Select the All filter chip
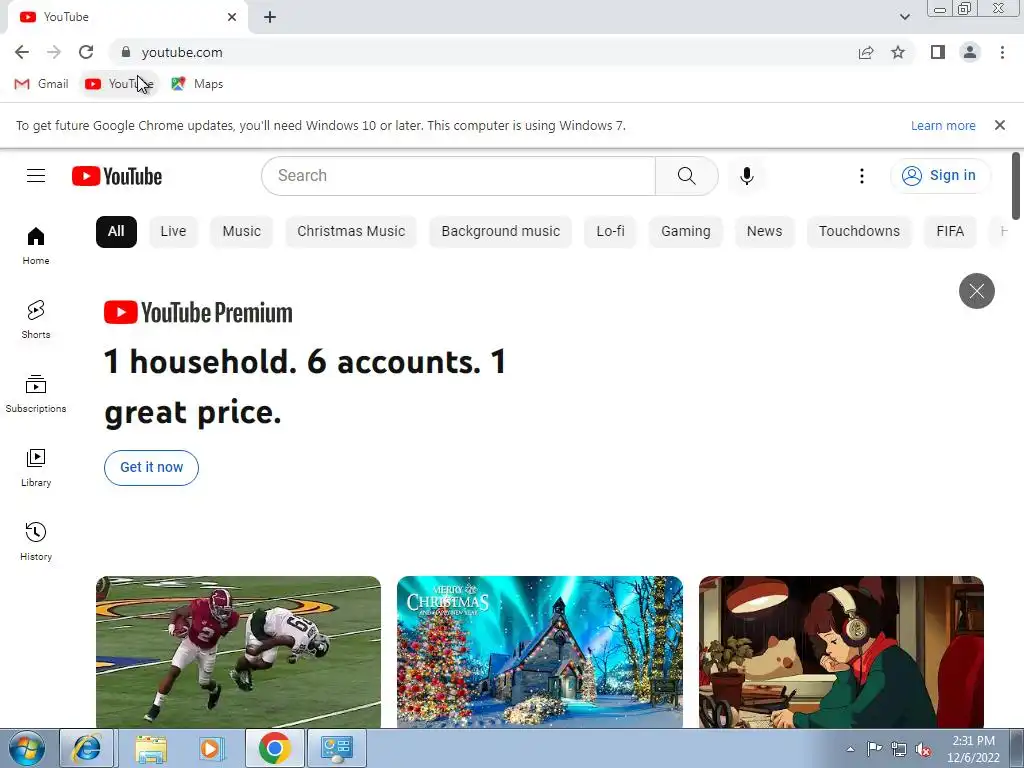 pyautogui.click(x=116, y=232)
